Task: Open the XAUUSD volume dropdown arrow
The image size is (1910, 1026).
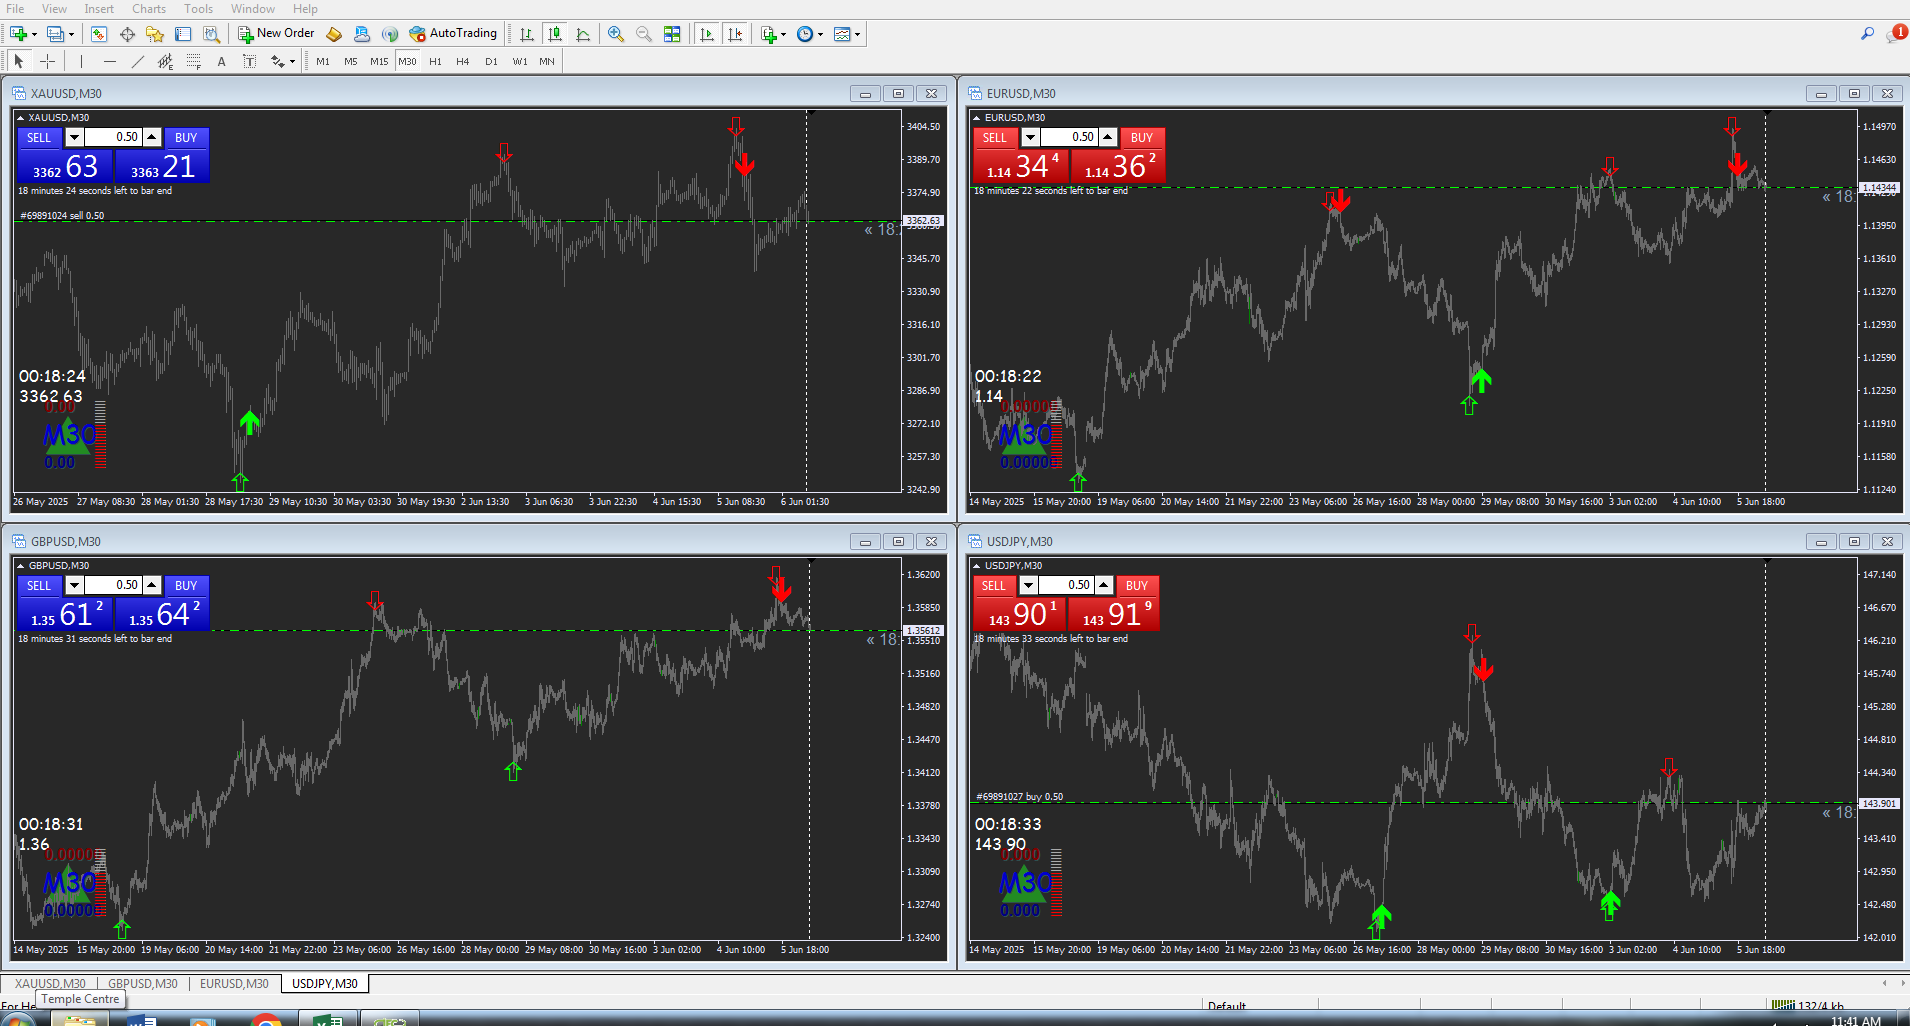Action: (x=74, y=137)
